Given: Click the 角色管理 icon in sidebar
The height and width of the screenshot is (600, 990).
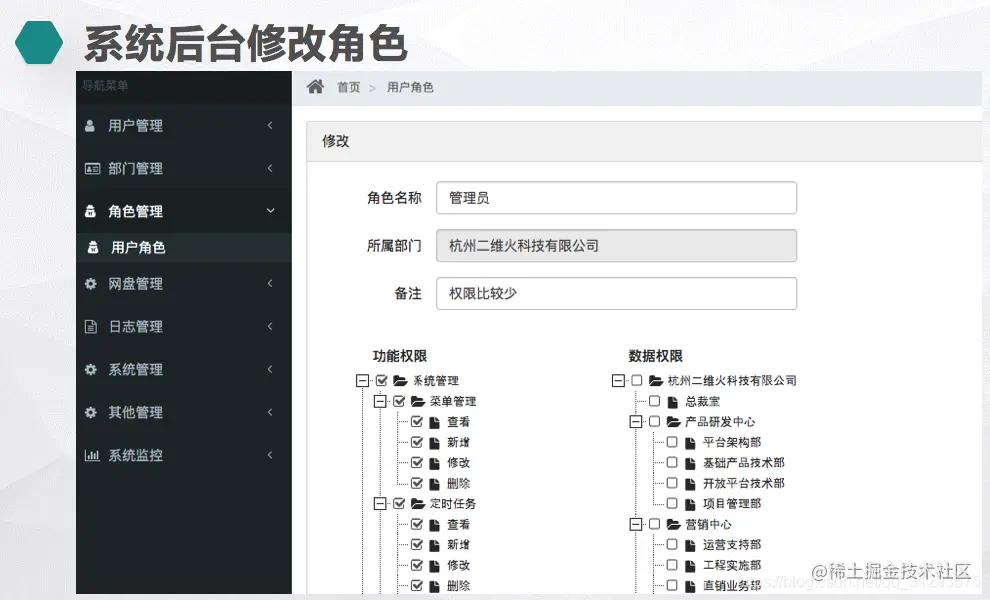Looking at the screenshot, I should tap(90, 211).
